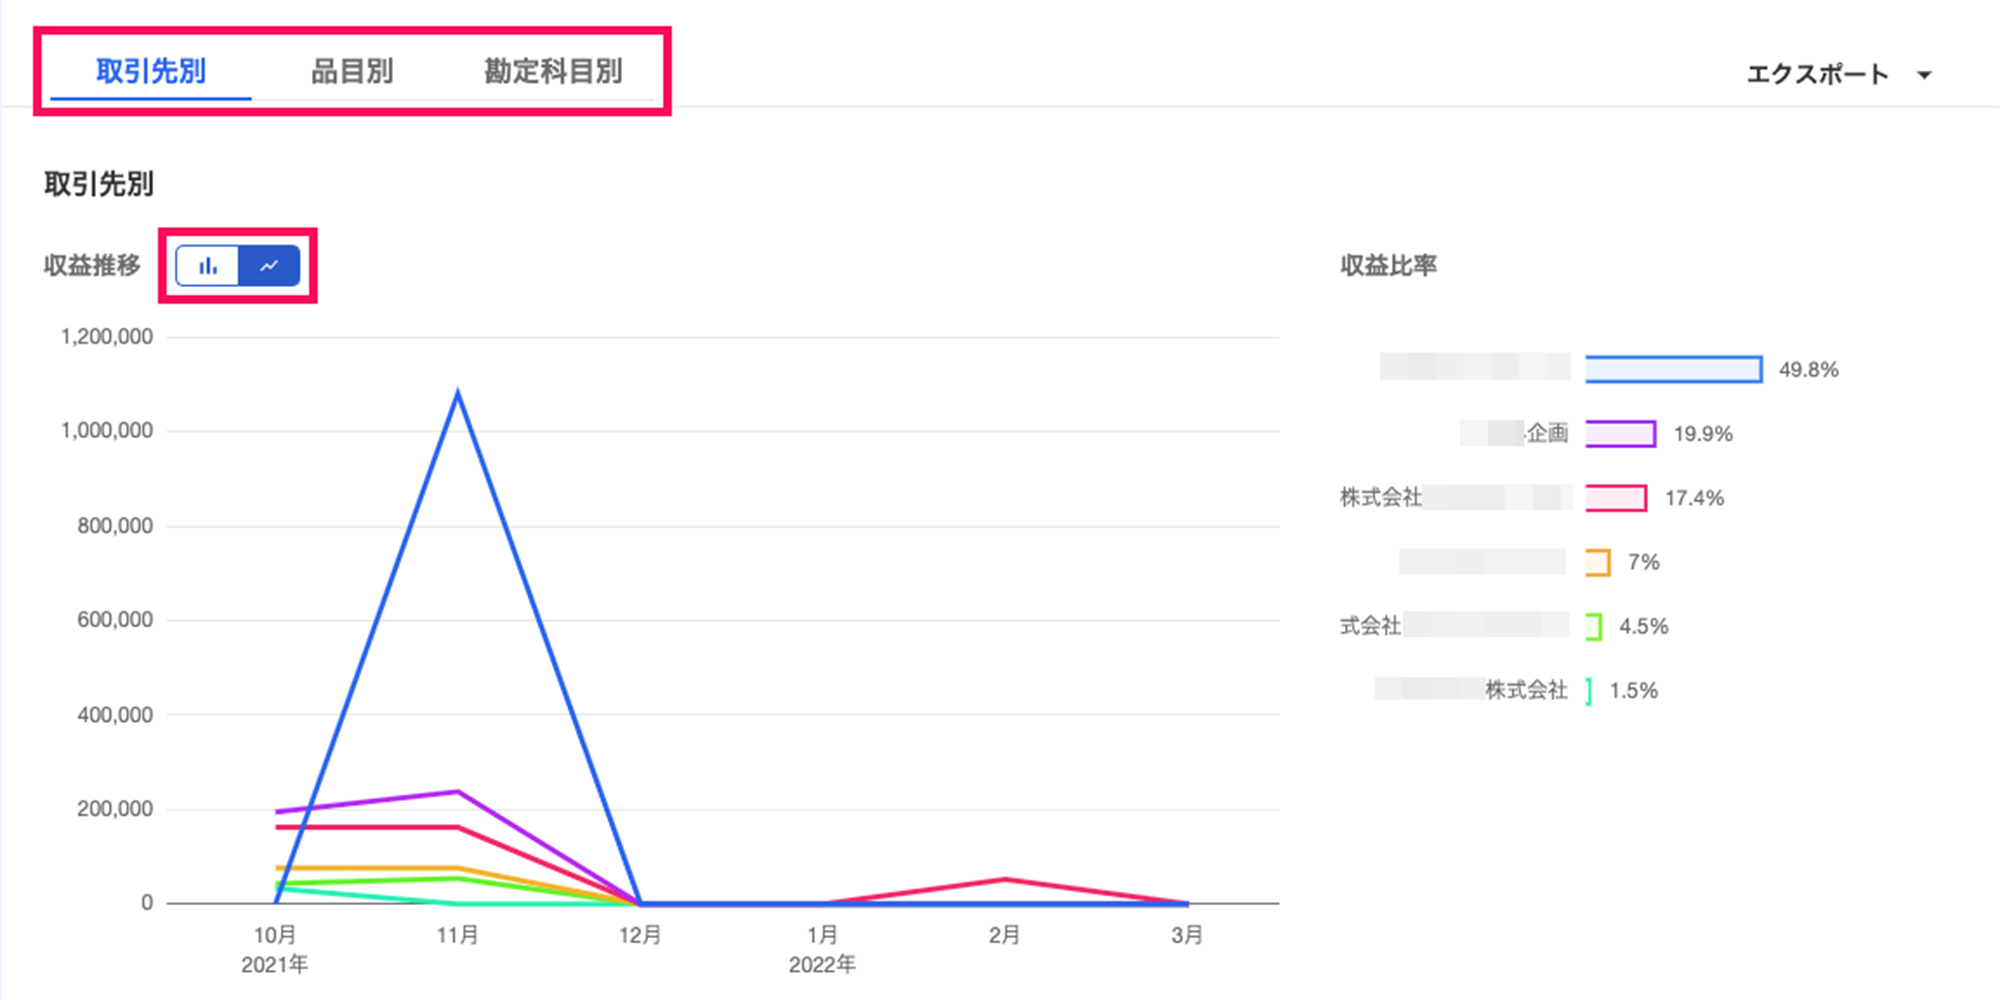Screen dimensions: 2000x1000
Task: Click the 企画 customer label
Action: tap(1546, 433)
